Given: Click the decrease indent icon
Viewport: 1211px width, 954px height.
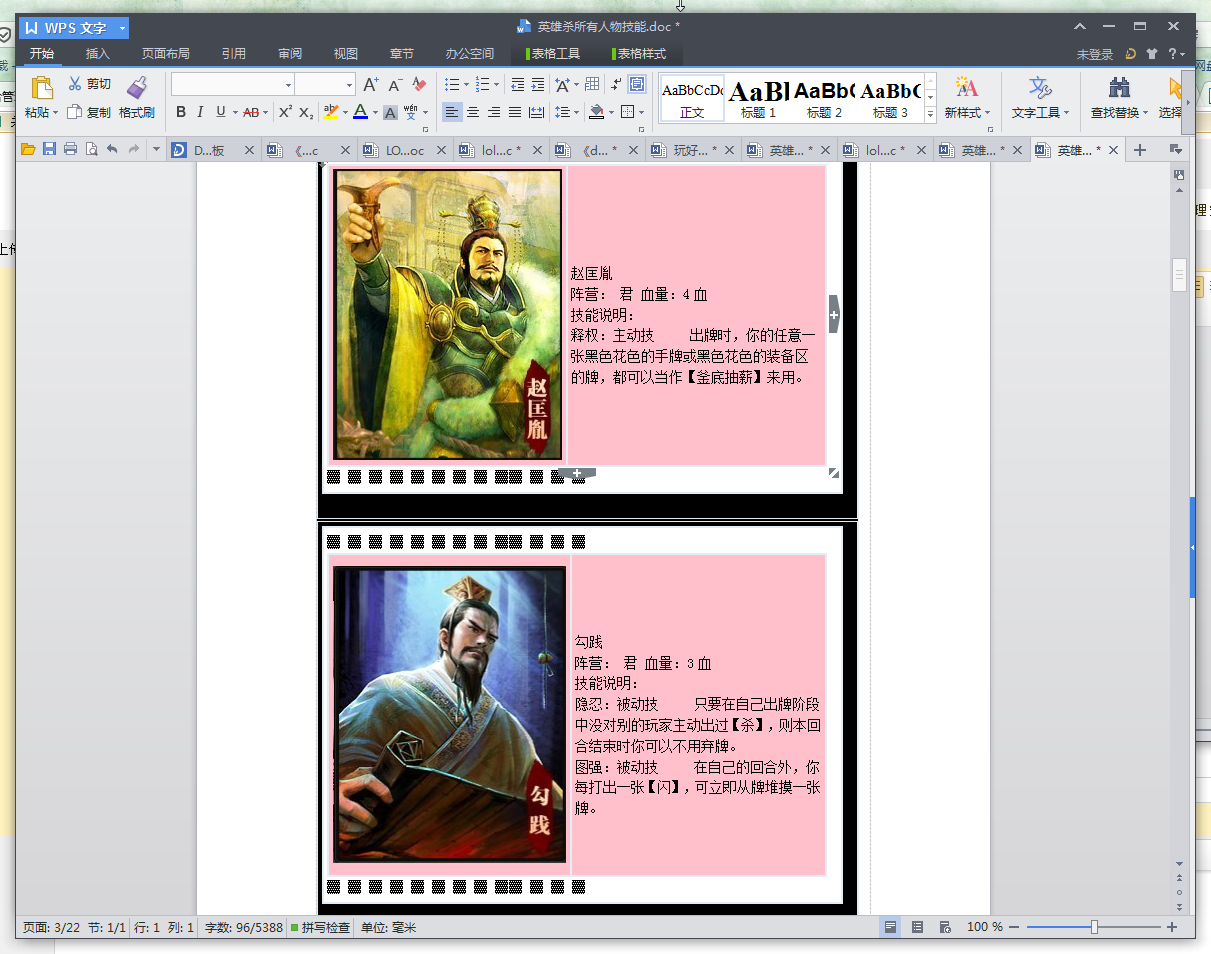Looking at the screenshot, I should (517, 85).
